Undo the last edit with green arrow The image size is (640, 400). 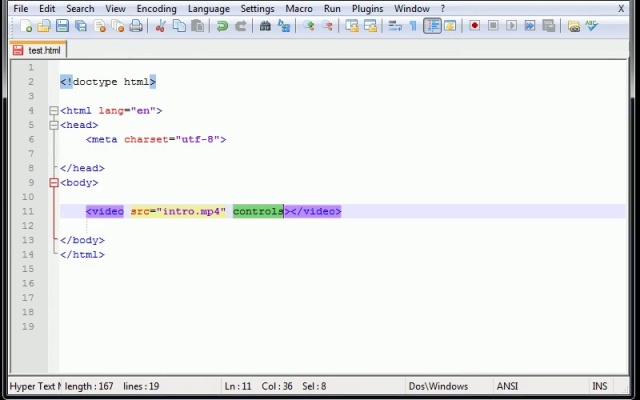click(222, 26)
